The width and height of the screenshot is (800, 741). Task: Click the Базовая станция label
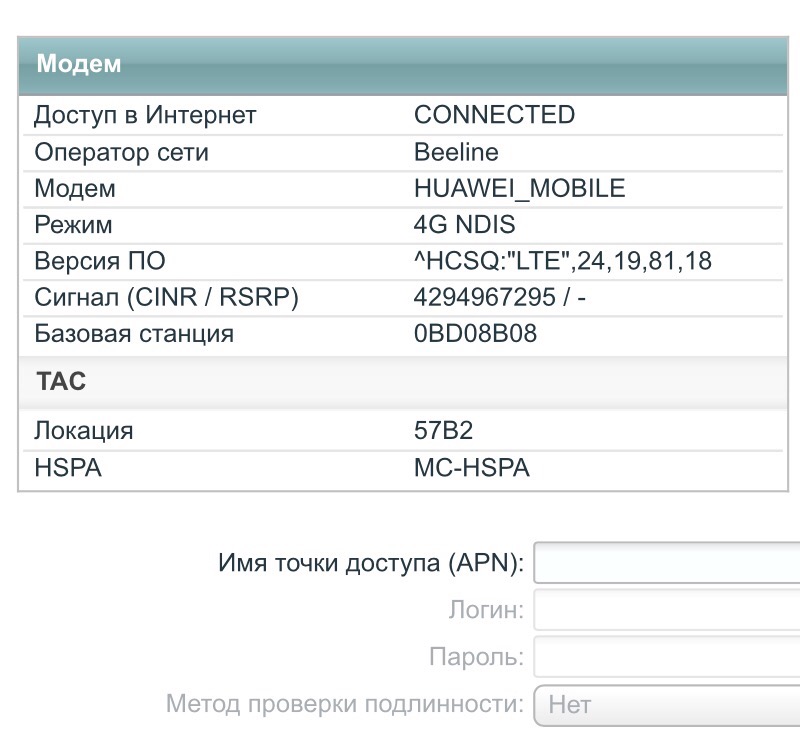coord(134,334)
